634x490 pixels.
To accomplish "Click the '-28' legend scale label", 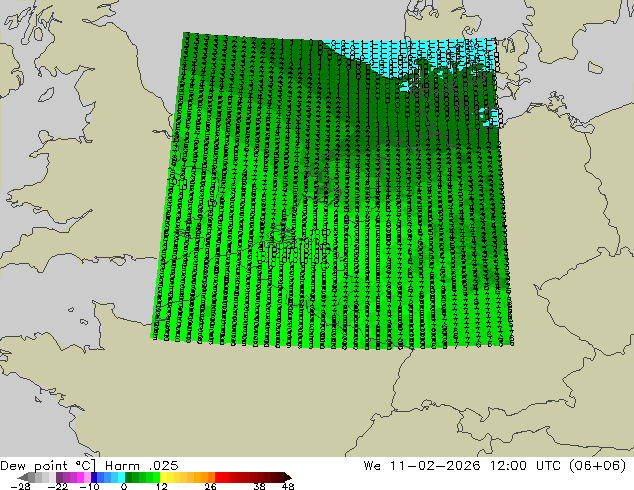I will pyautogui.click(x=20, y=486).
